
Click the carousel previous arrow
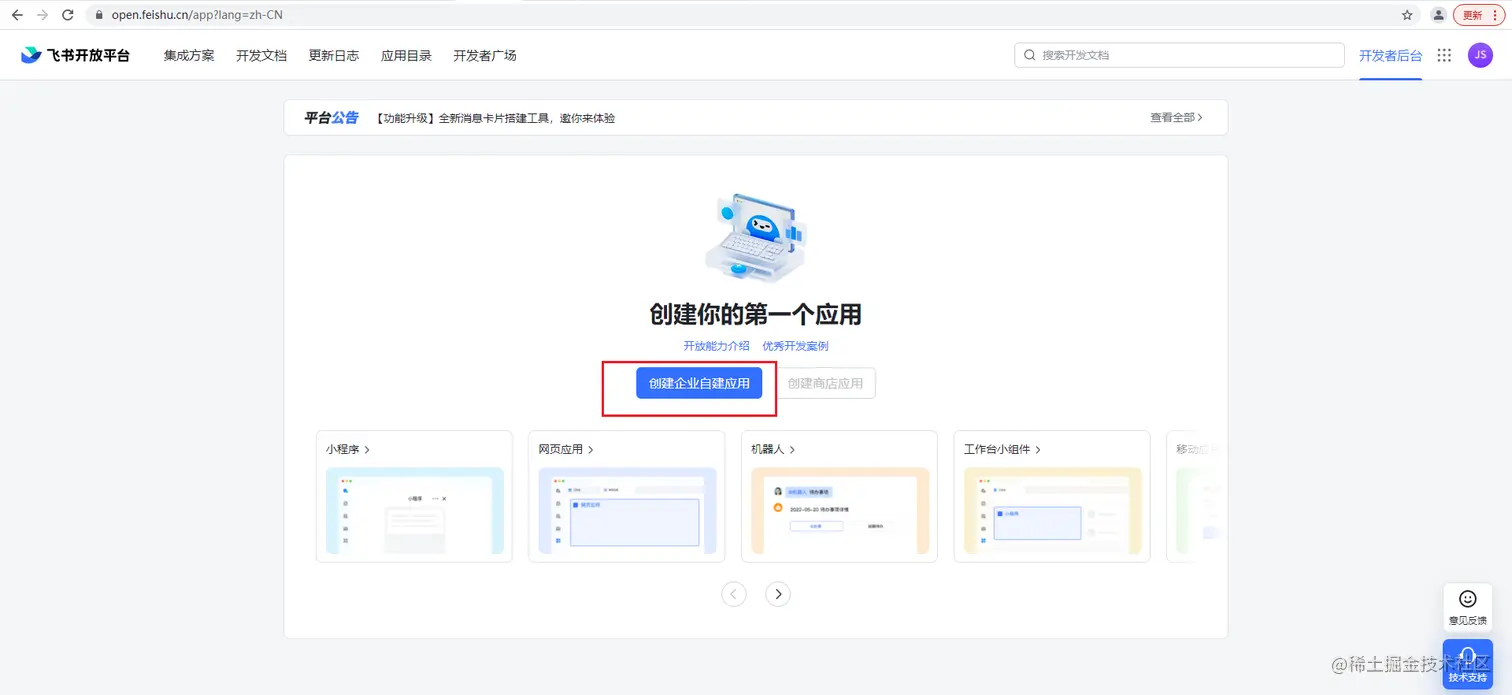(734, 594)
